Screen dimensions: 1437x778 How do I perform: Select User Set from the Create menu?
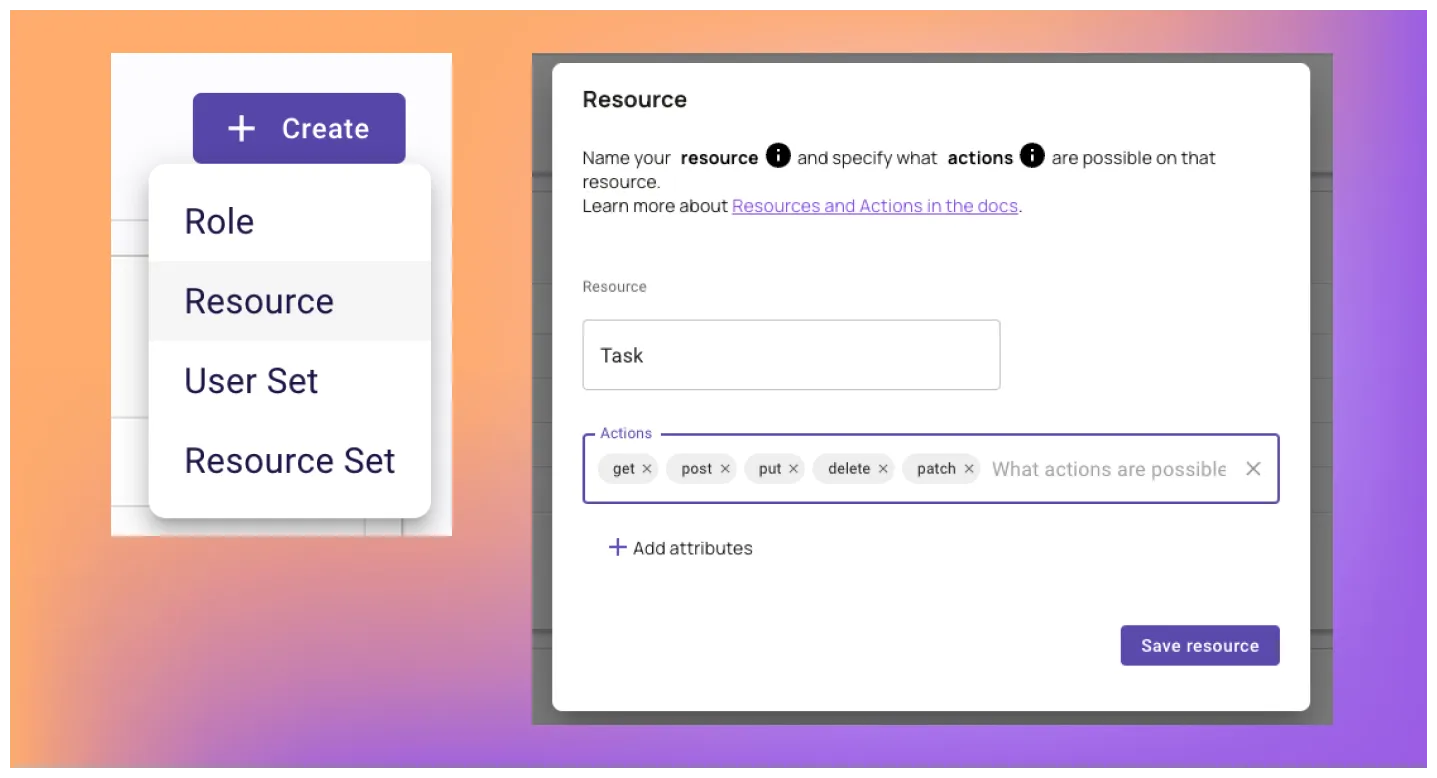(x=251, y=381)
